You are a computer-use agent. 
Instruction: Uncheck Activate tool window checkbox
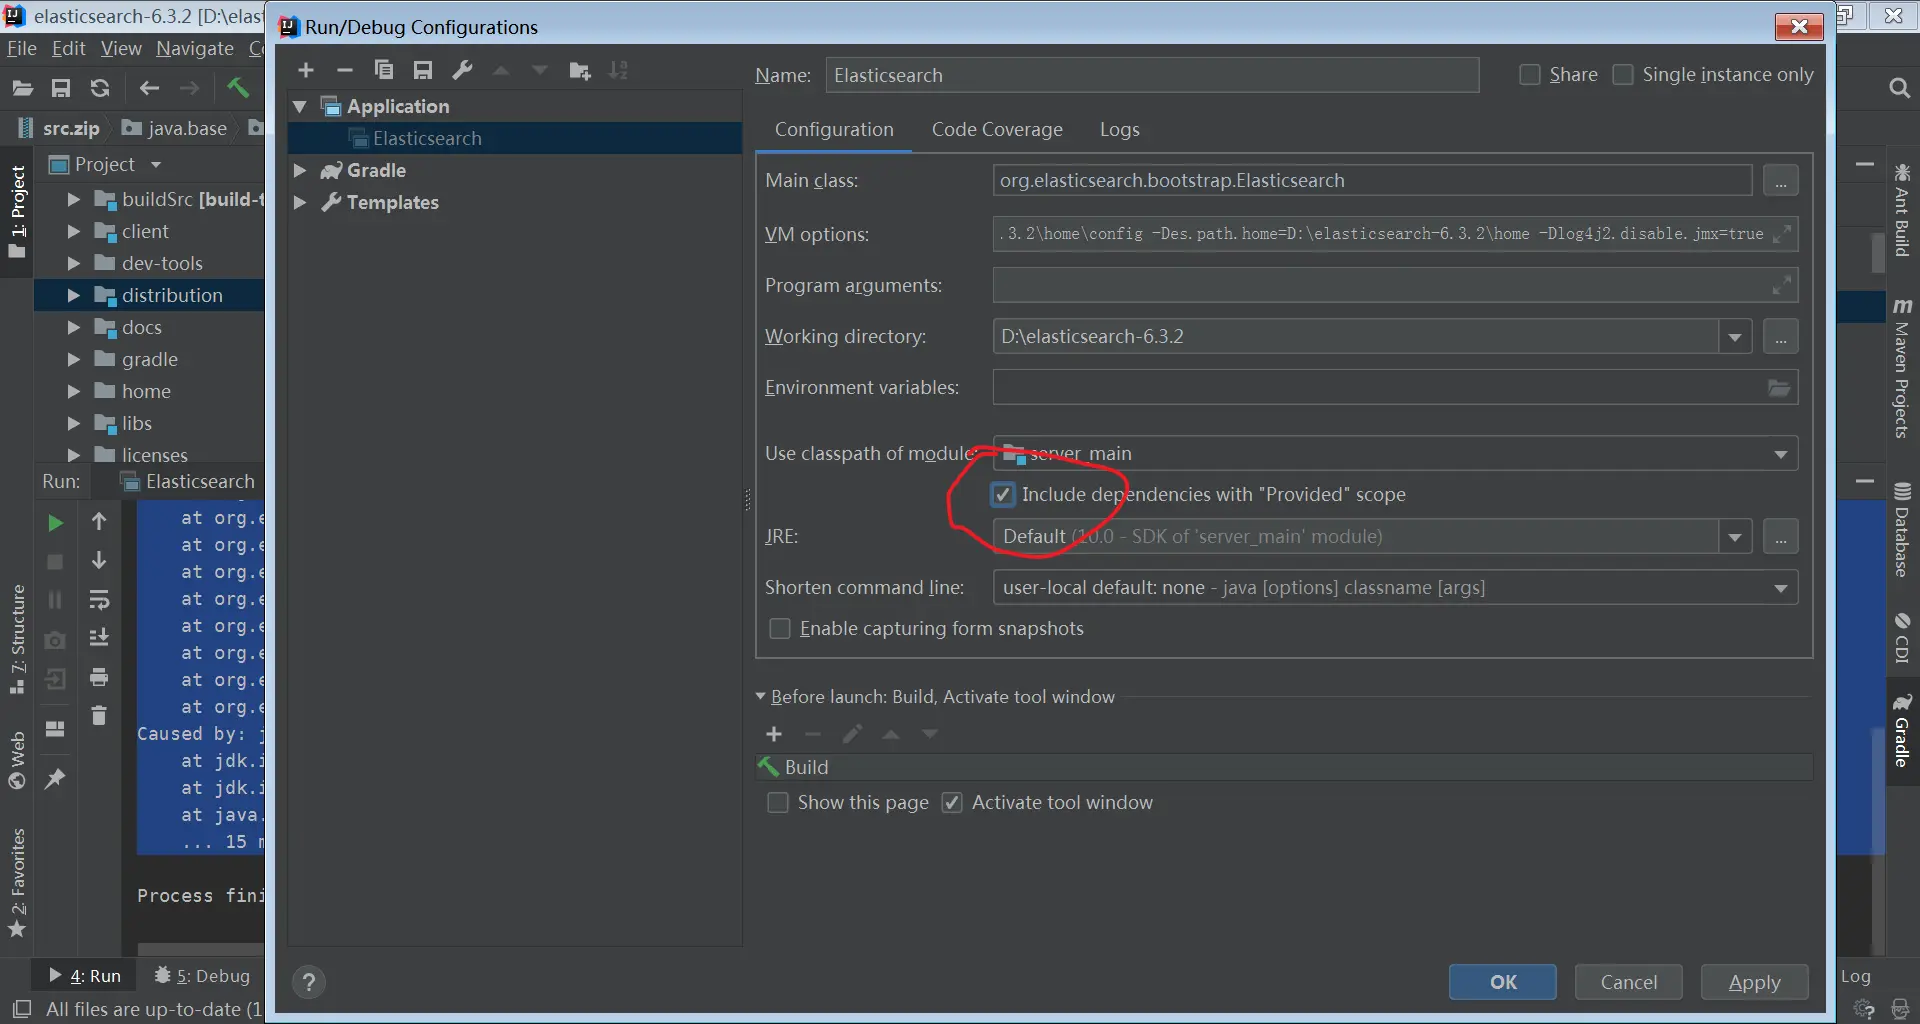(x=952, y=802)
